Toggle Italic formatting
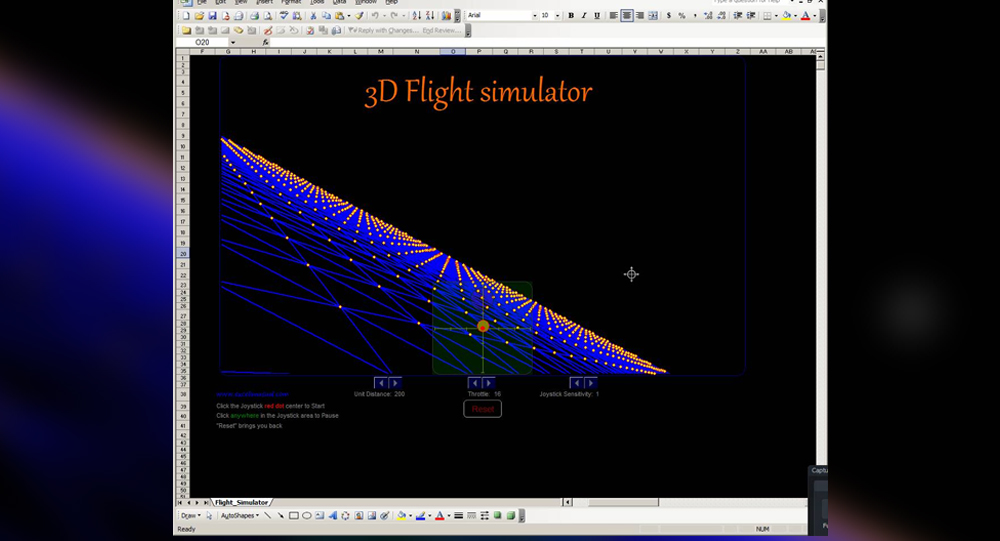This screenshot has height=541, width=1000. 584,15
